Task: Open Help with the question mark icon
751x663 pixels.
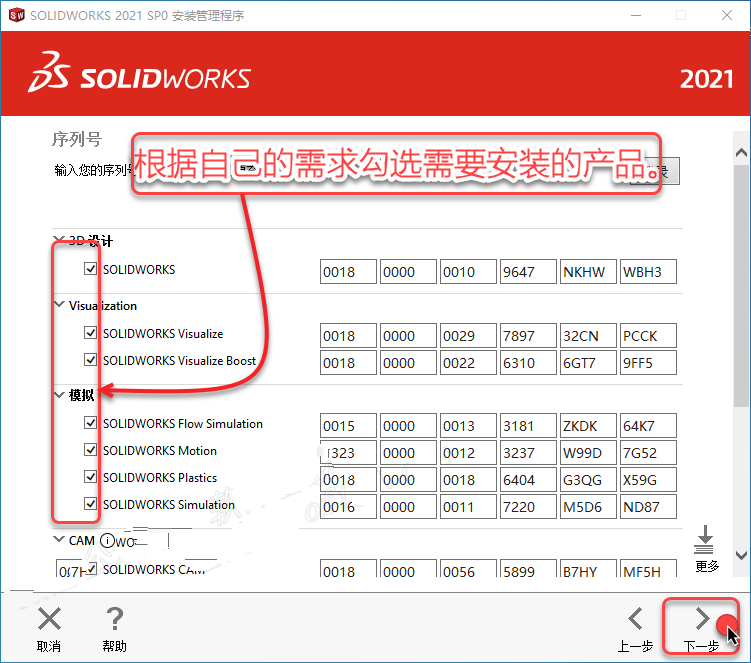Action: (114, 618)
